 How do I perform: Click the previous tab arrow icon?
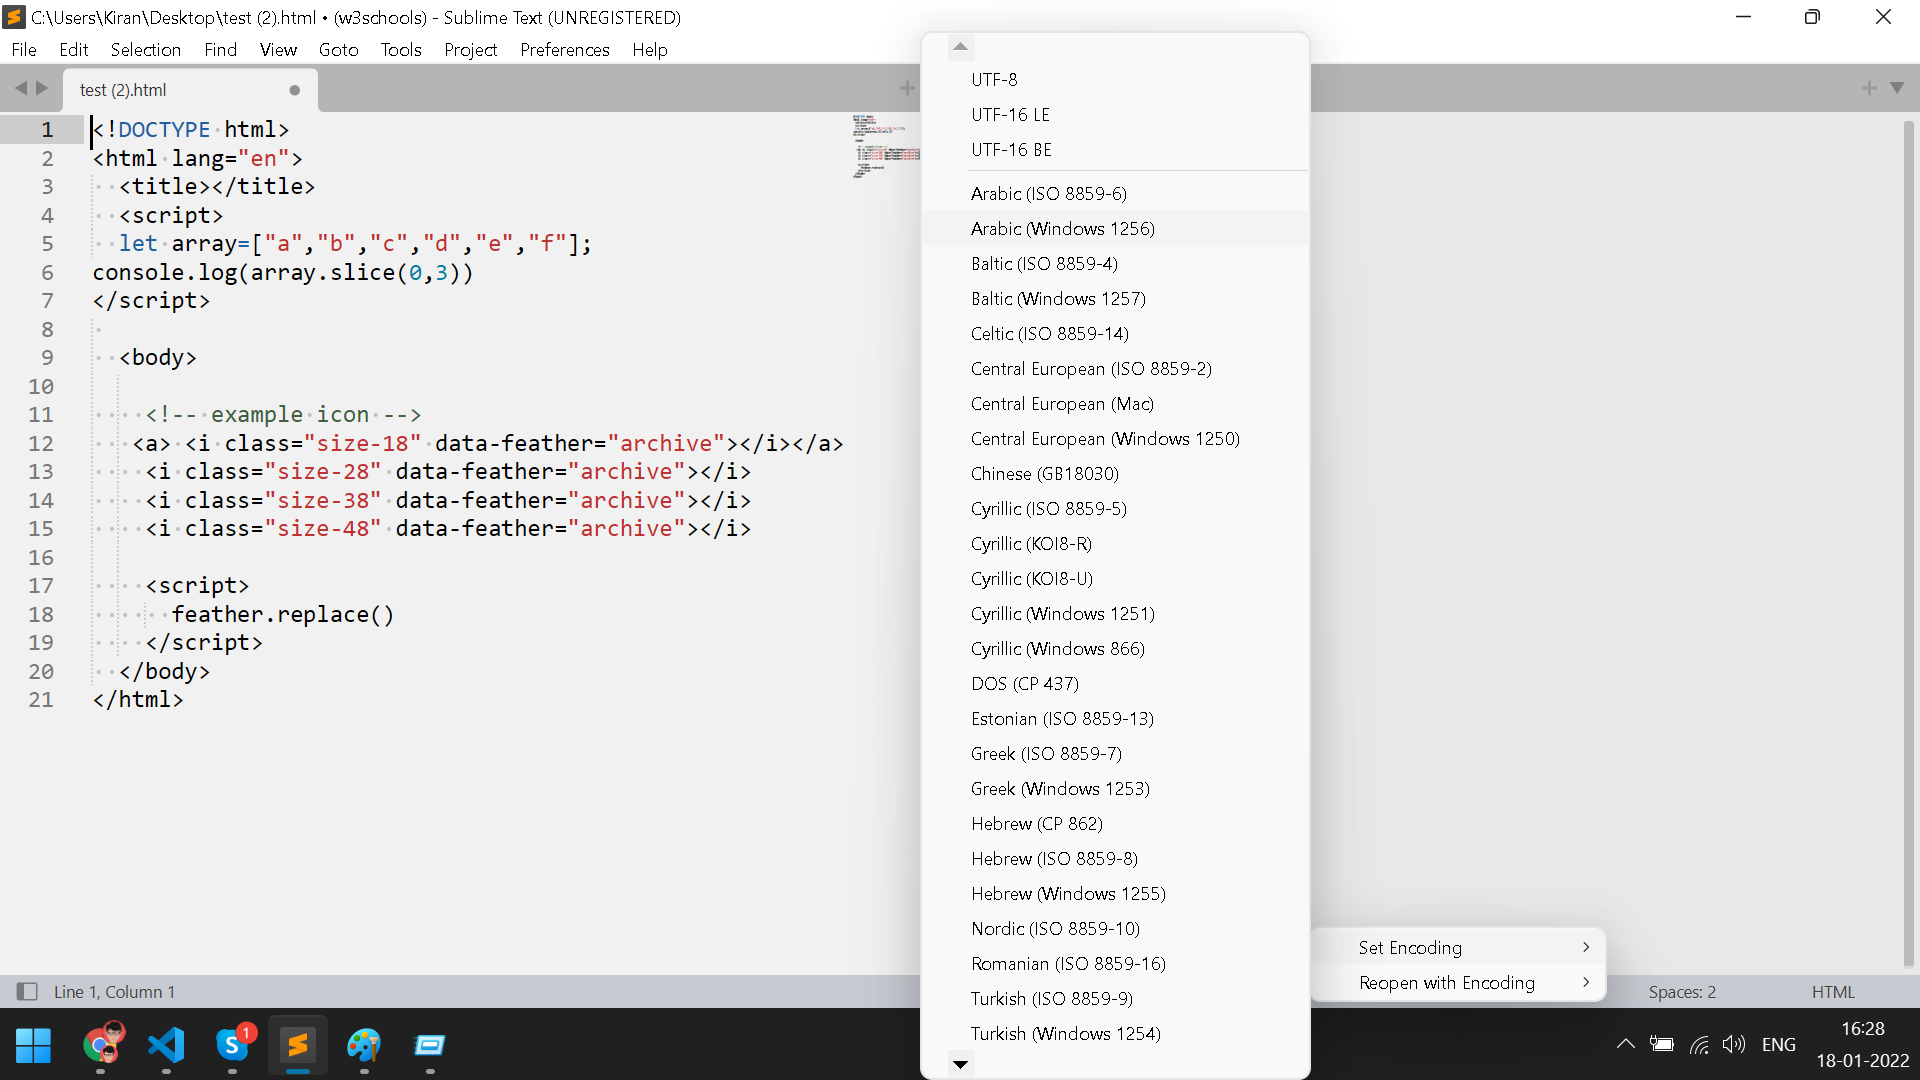(x=20, y=88)
